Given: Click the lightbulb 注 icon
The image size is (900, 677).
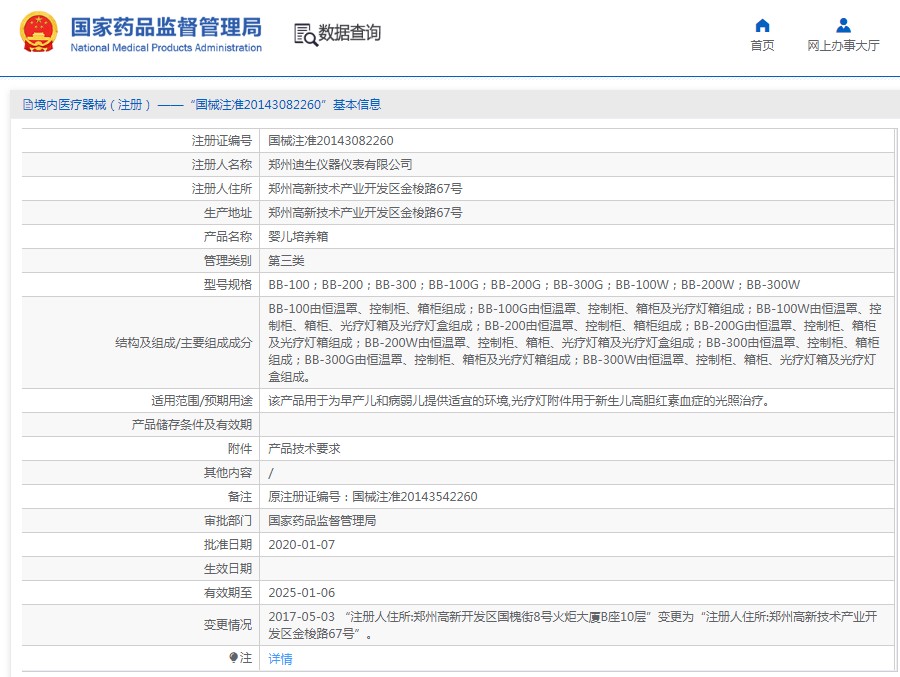Looking at the screenshot, I should click(x=233, y=657).
